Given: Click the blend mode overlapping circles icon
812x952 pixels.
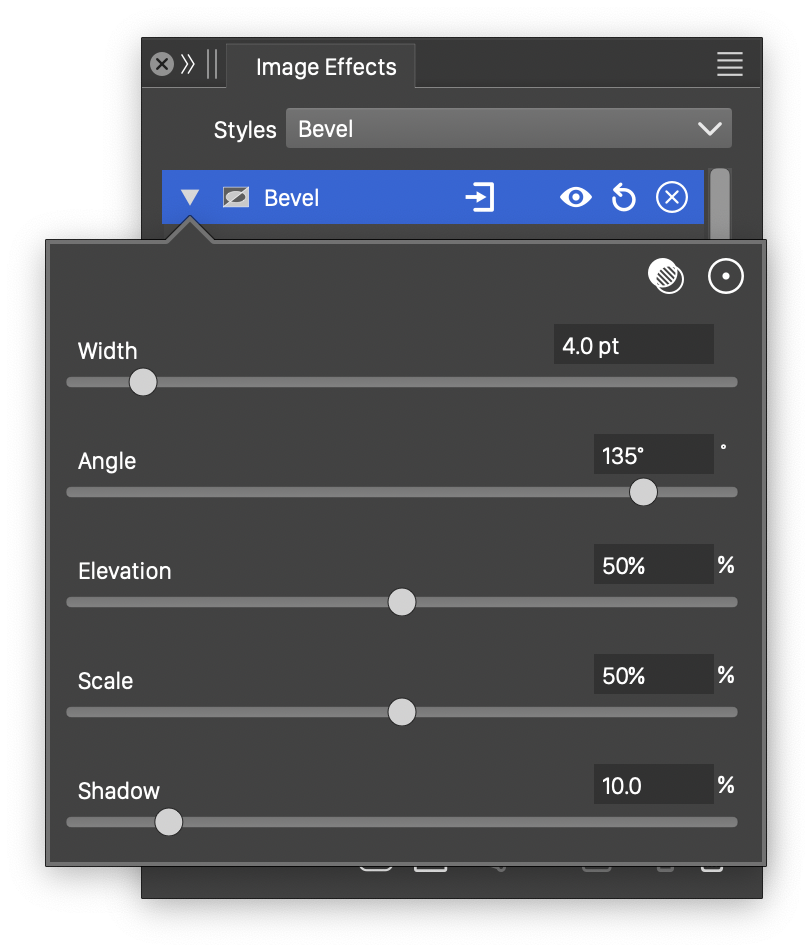Looking at the screenshot, I should 666,276.
